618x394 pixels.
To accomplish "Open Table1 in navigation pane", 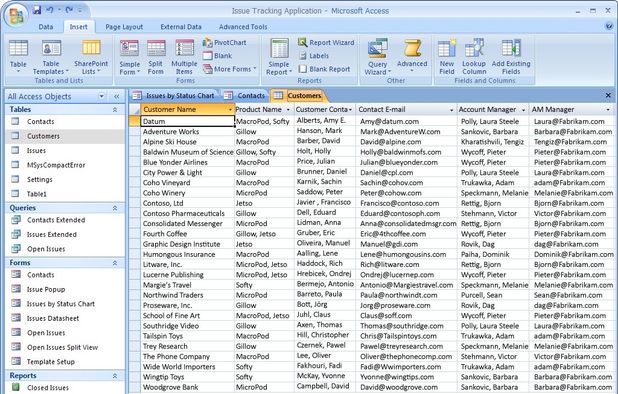I will point(36,194).
